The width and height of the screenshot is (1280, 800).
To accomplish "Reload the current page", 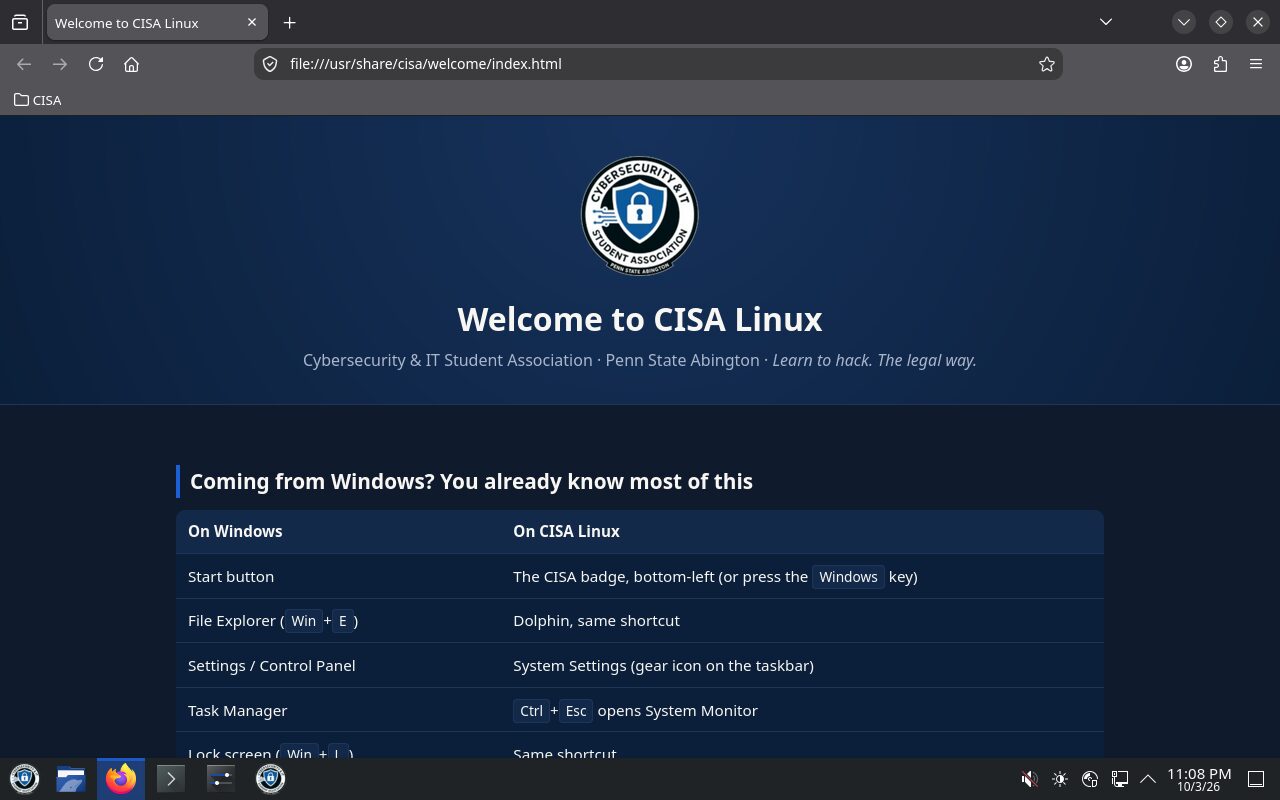I will click(96, 64).
